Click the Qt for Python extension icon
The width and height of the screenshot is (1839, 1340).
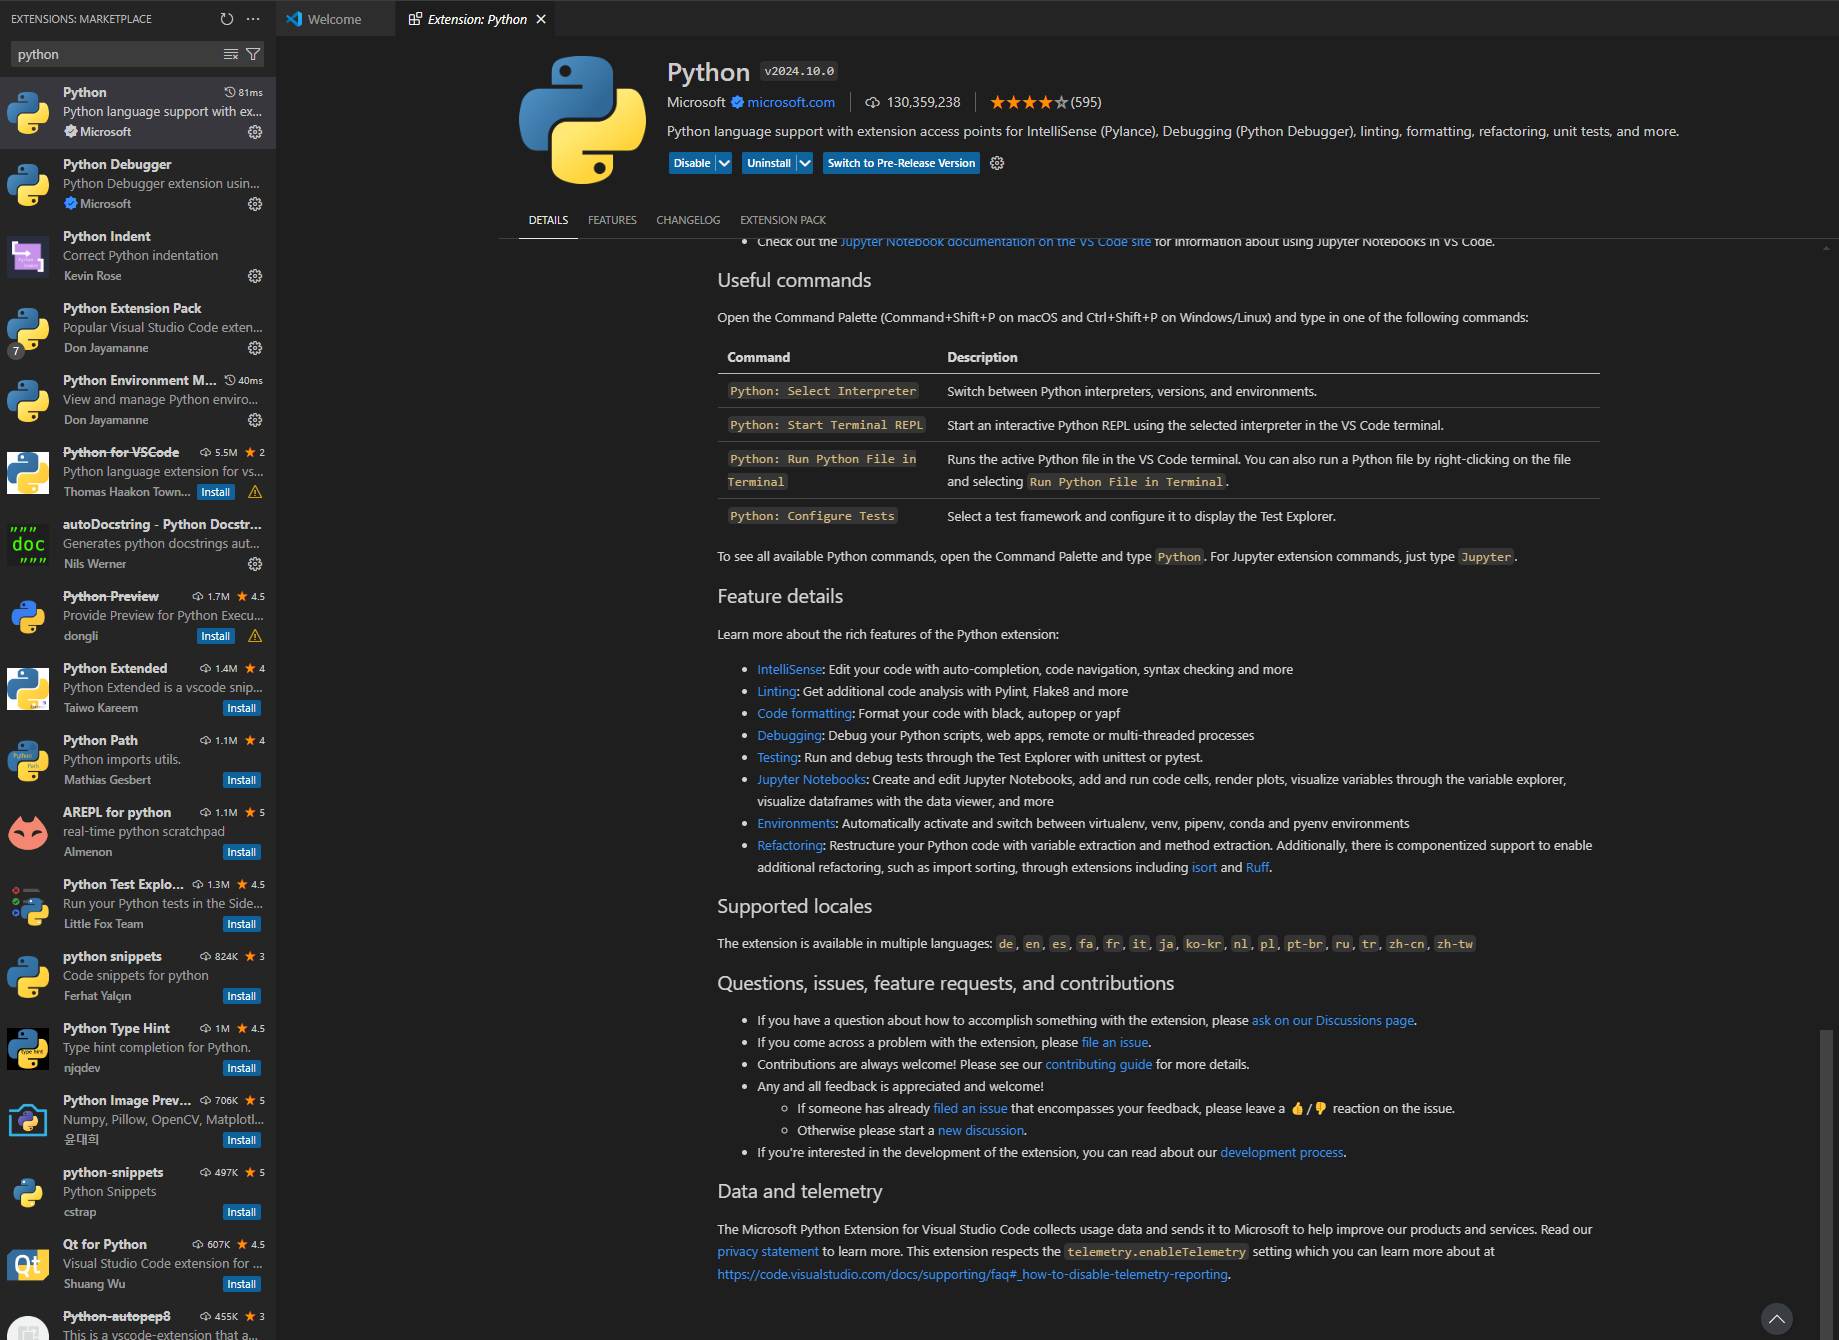(x=28, y=1264)
